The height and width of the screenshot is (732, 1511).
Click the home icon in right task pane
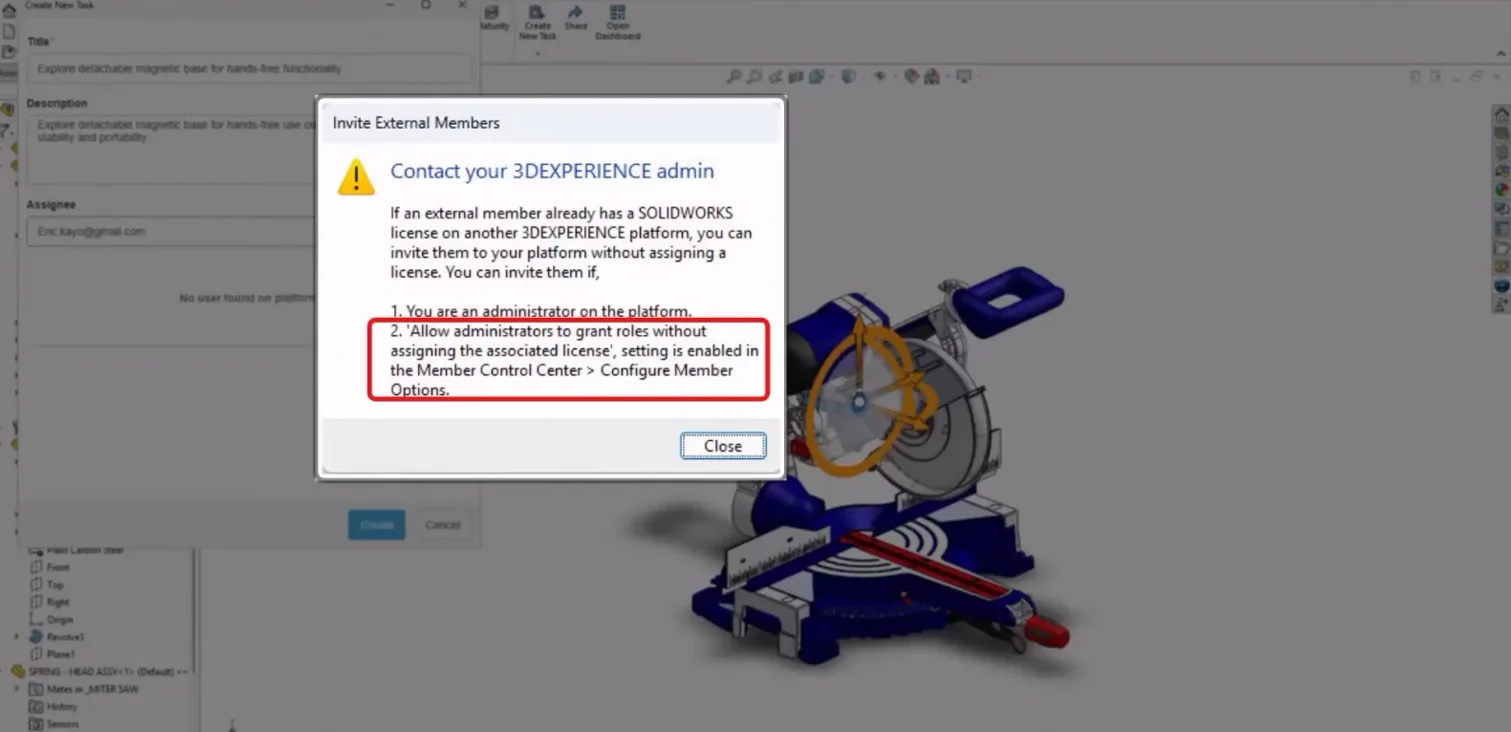[1501, 116]
